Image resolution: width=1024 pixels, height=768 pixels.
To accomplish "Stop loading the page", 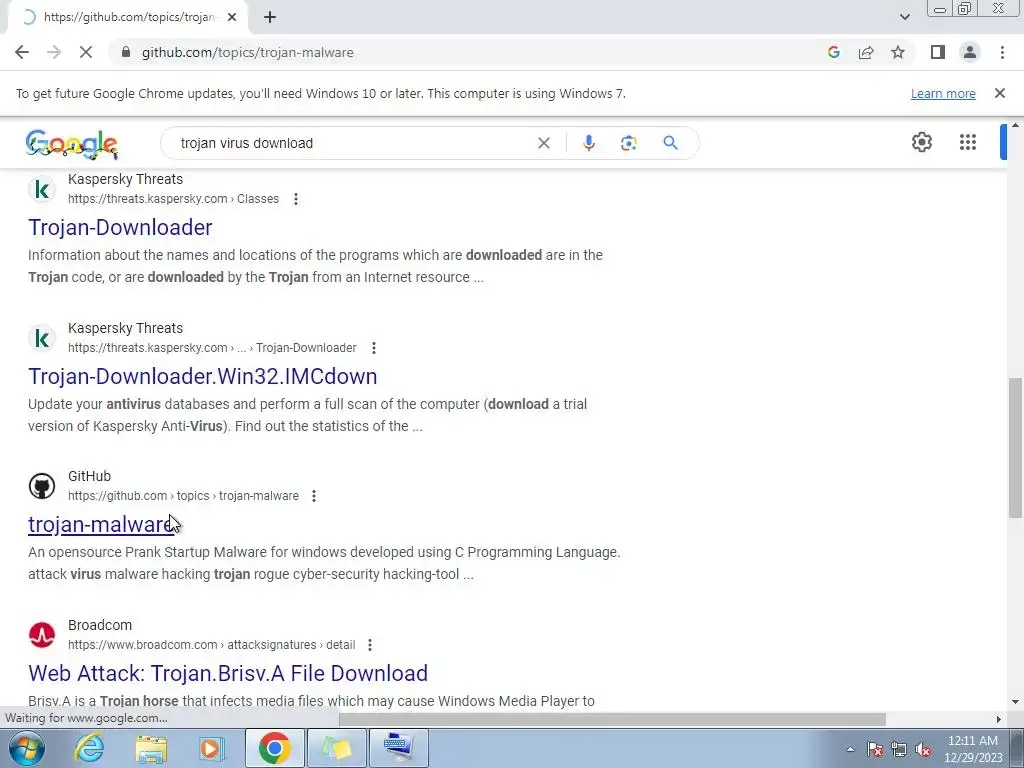I will (86, 52).
